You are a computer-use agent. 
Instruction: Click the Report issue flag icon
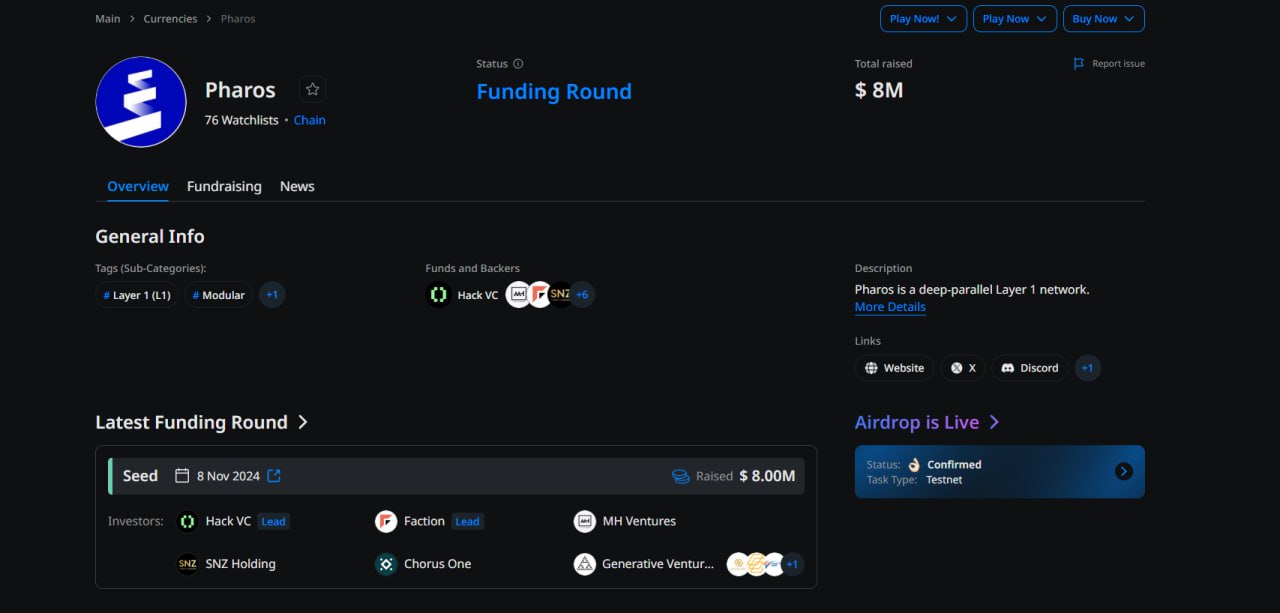[x=1079, y=64]
